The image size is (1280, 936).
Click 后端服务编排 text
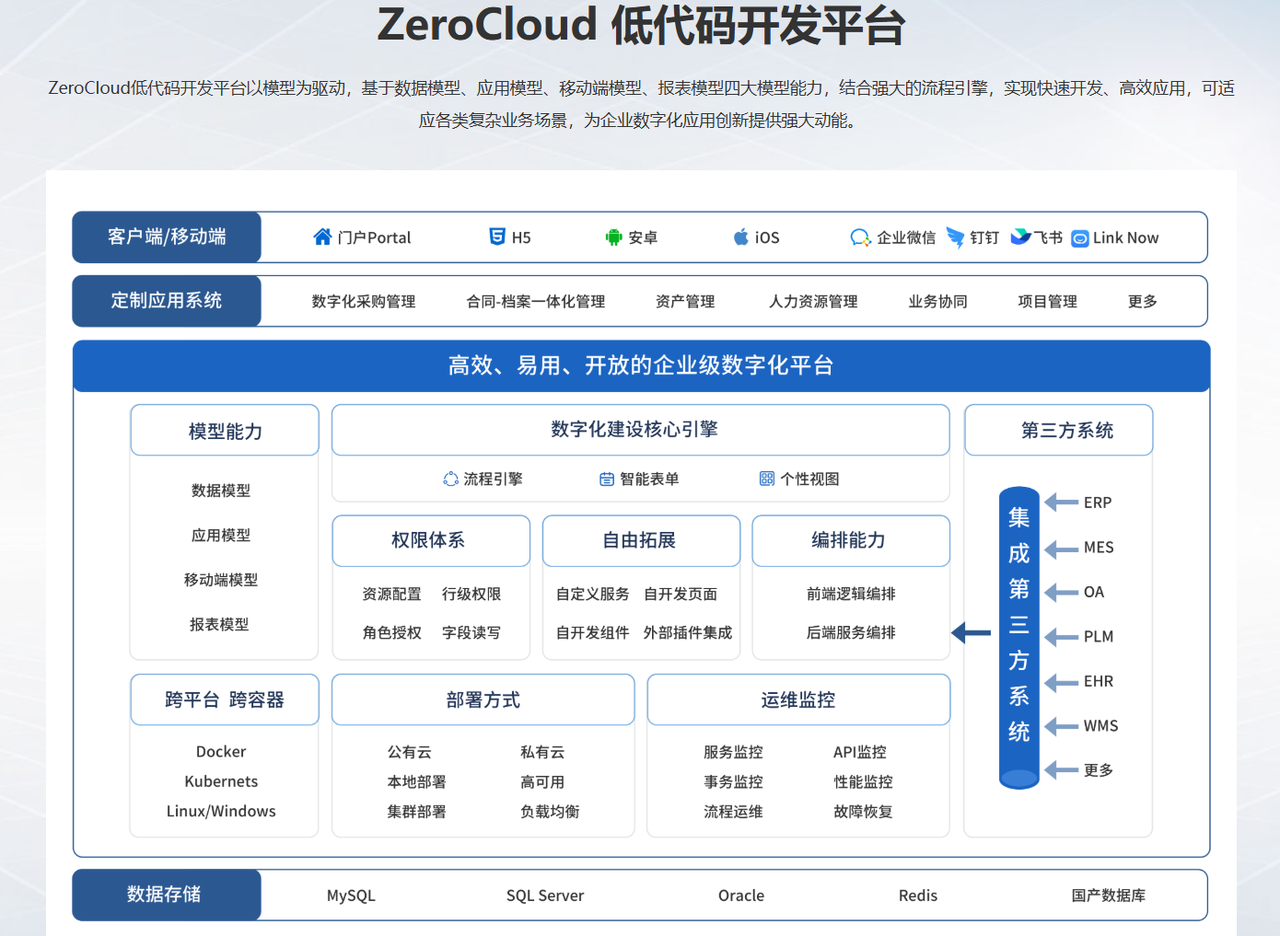pyautogui.click(x=851, y=632)
